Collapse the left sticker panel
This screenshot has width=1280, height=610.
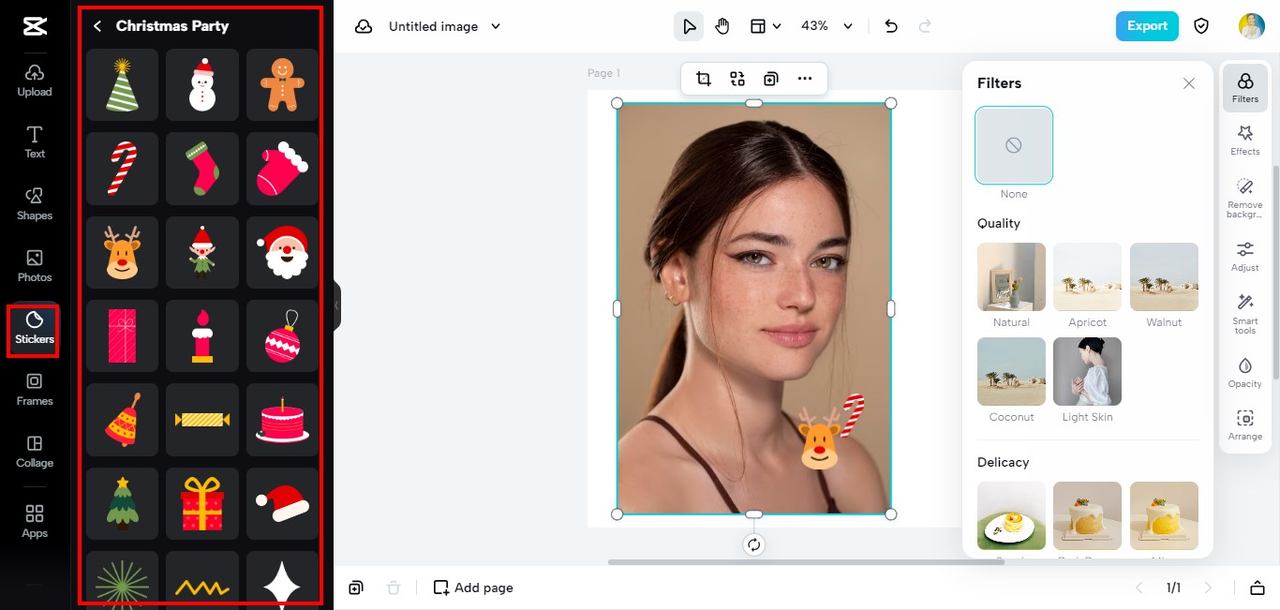(x=337, y=305)
